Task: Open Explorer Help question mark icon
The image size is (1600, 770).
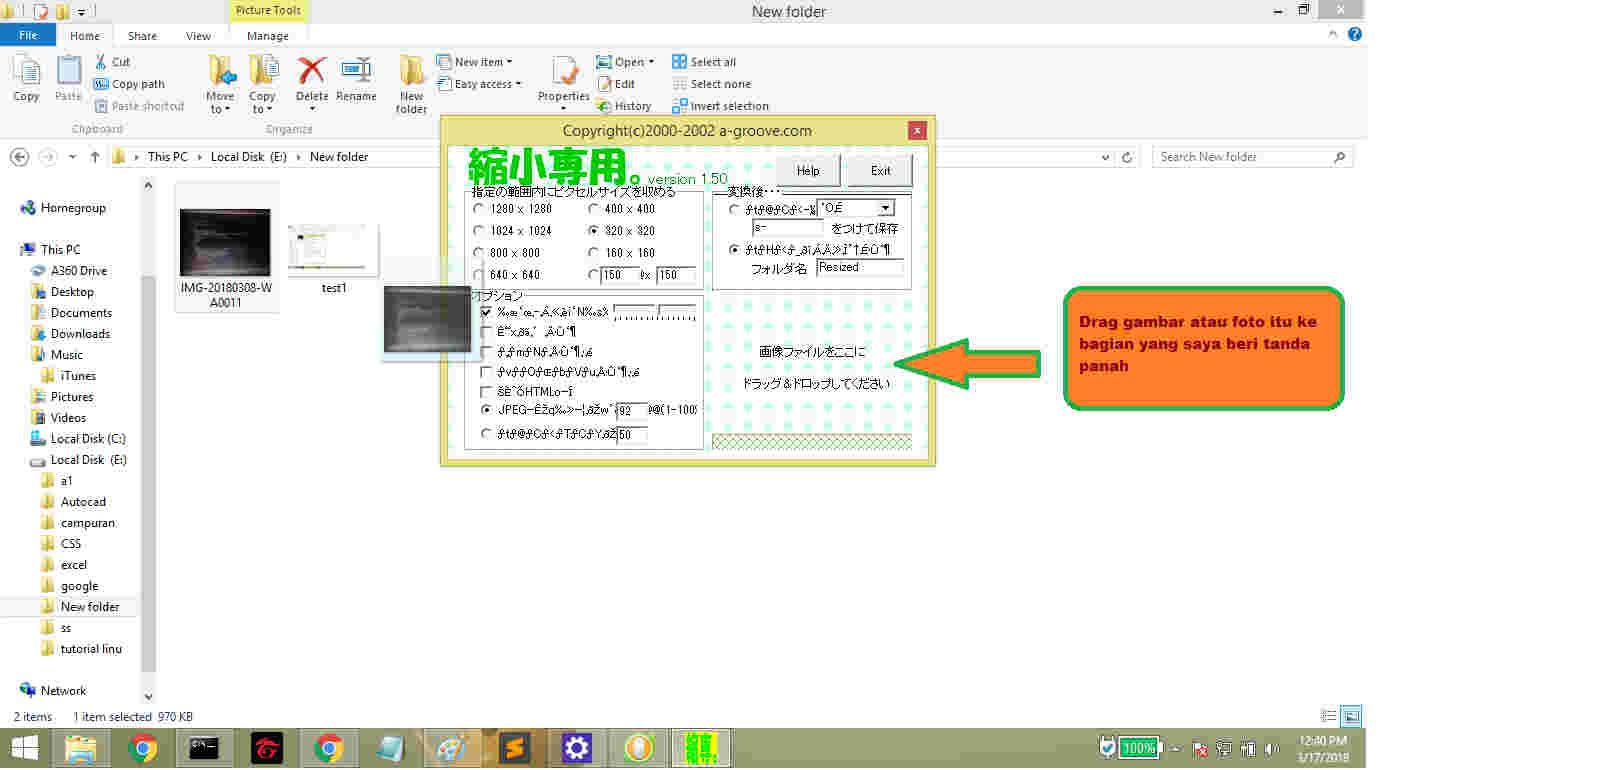Action: coord(1355,34)
